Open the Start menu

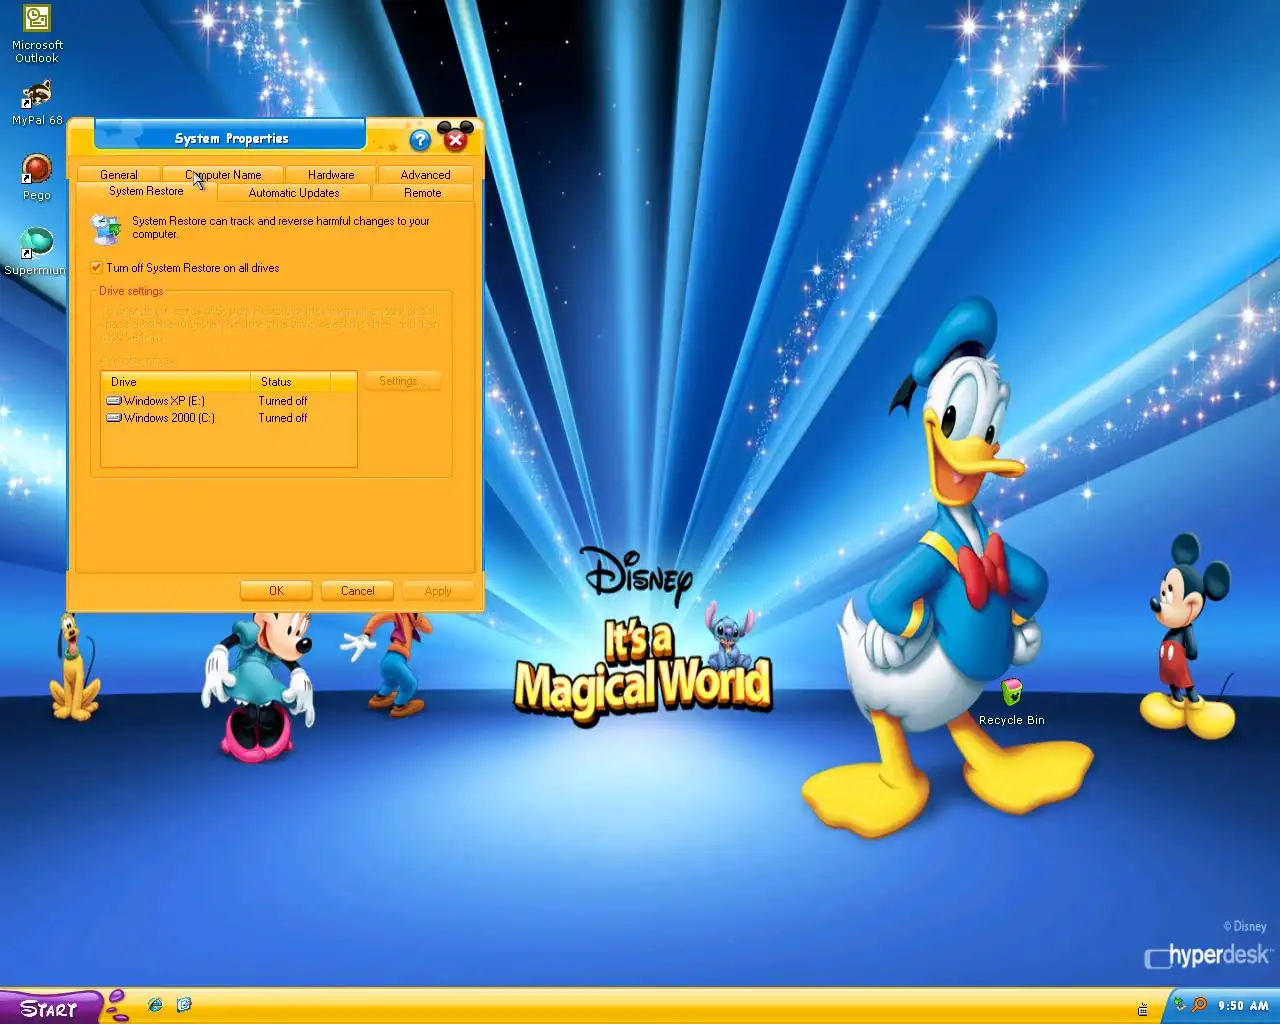pos(50,1008)
